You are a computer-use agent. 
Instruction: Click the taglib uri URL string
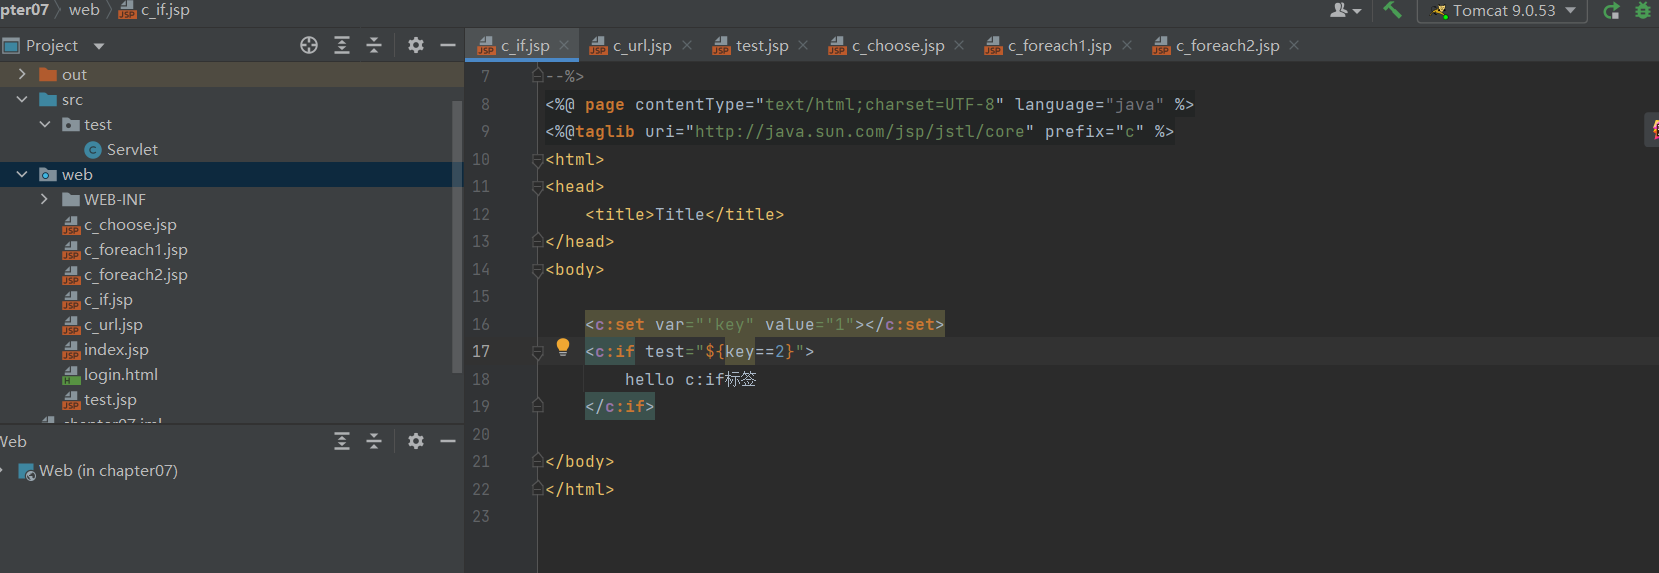[860, 132]
